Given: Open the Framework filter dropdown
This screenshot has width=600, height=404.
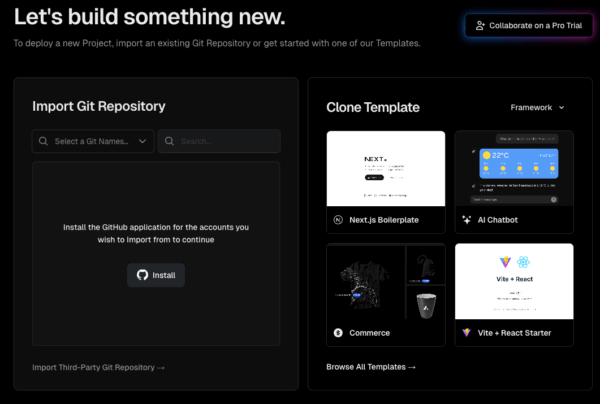Looking at the screenshot, I should coord(537,108).
